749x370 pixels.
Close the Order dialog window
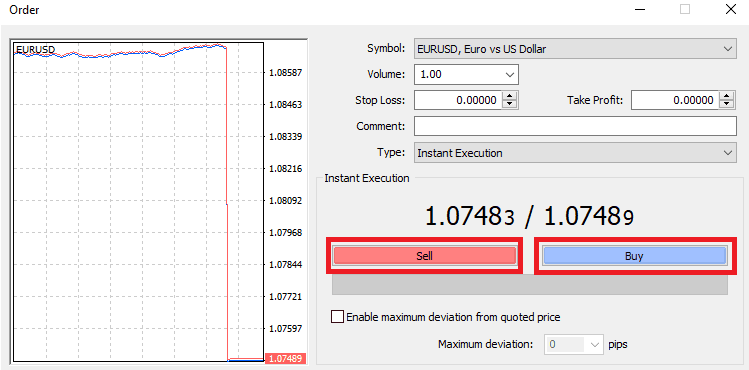pyautogui.click(x=731, y=9)
